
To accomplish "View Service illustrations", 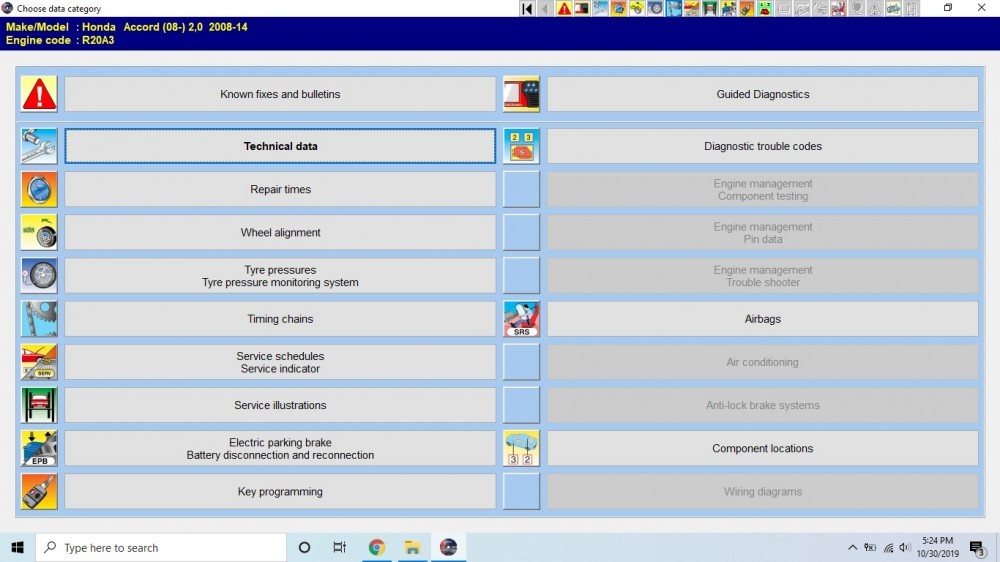I will pyautogui.click(x=280, y=405).
